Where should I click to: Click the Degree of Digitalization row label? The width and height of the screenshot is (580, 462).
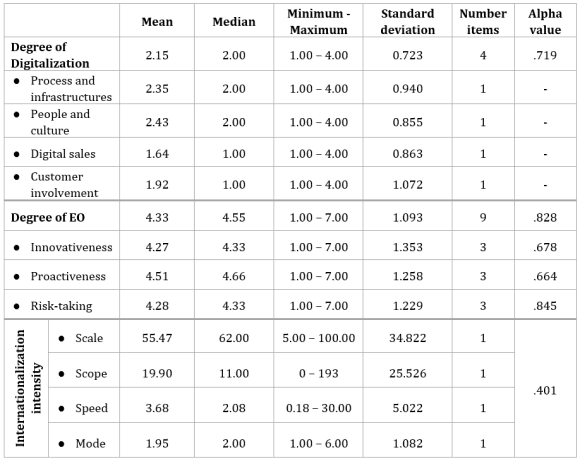(50, 55)
